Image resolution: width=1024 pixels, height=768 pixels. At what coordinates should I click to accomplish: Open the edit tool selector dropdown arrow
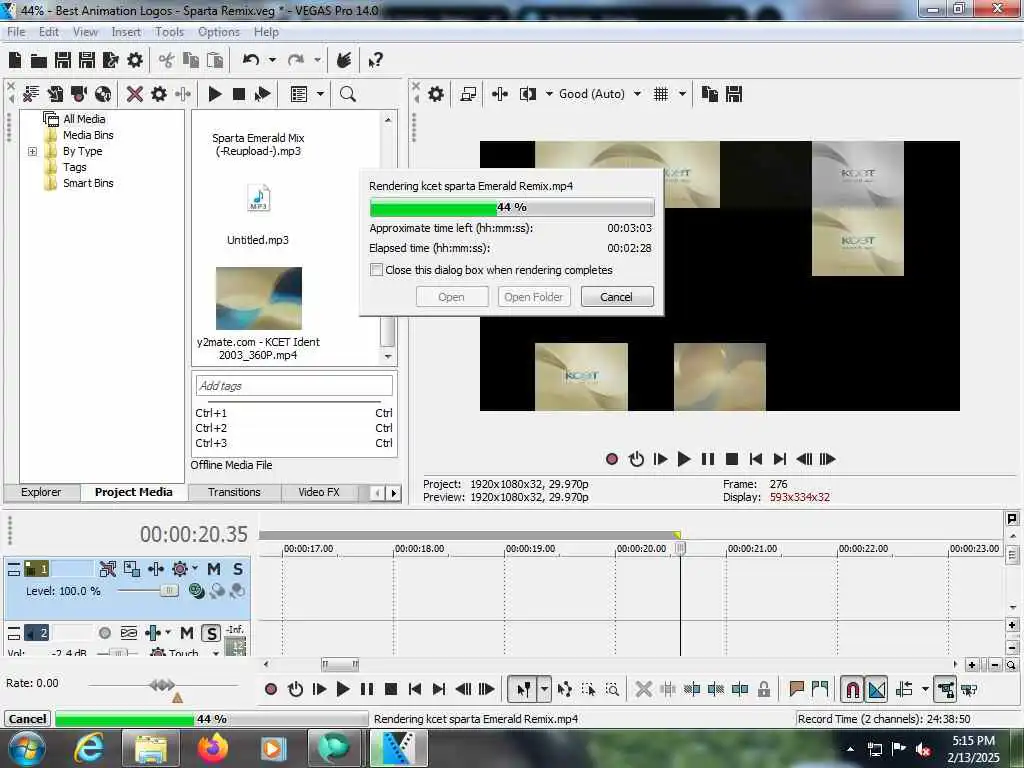point(544,689)
